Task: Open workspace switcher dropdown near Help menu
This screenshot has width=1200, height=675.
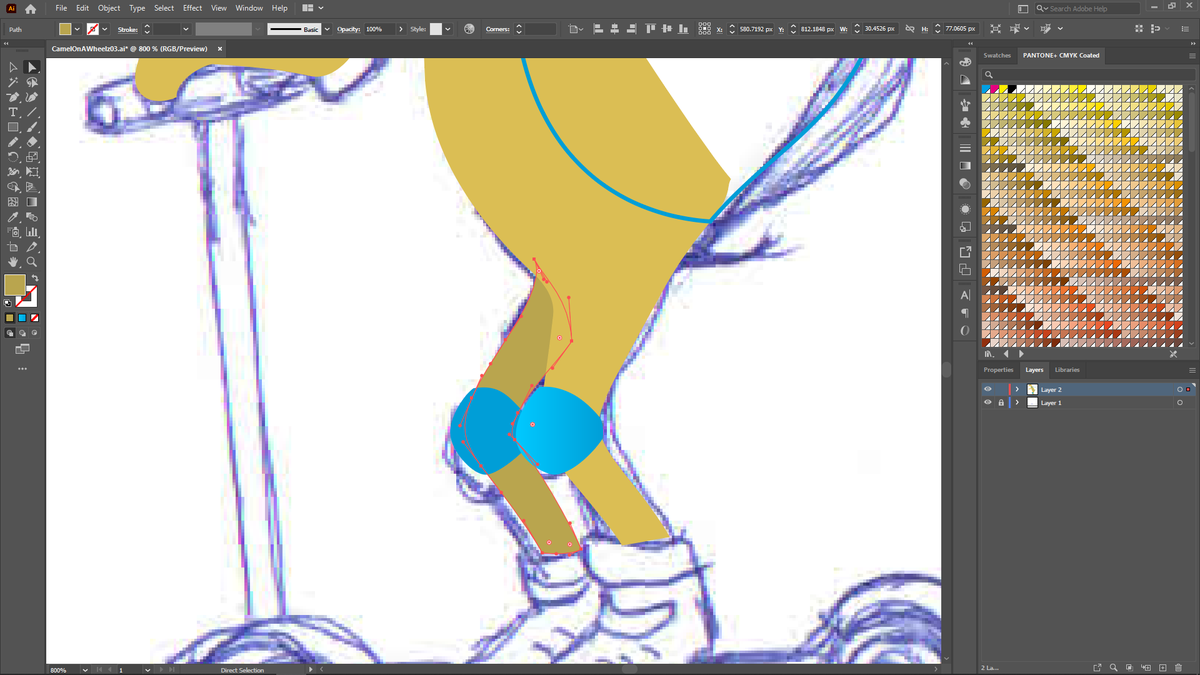Action: pyautogui.click(x=313, y=8)
